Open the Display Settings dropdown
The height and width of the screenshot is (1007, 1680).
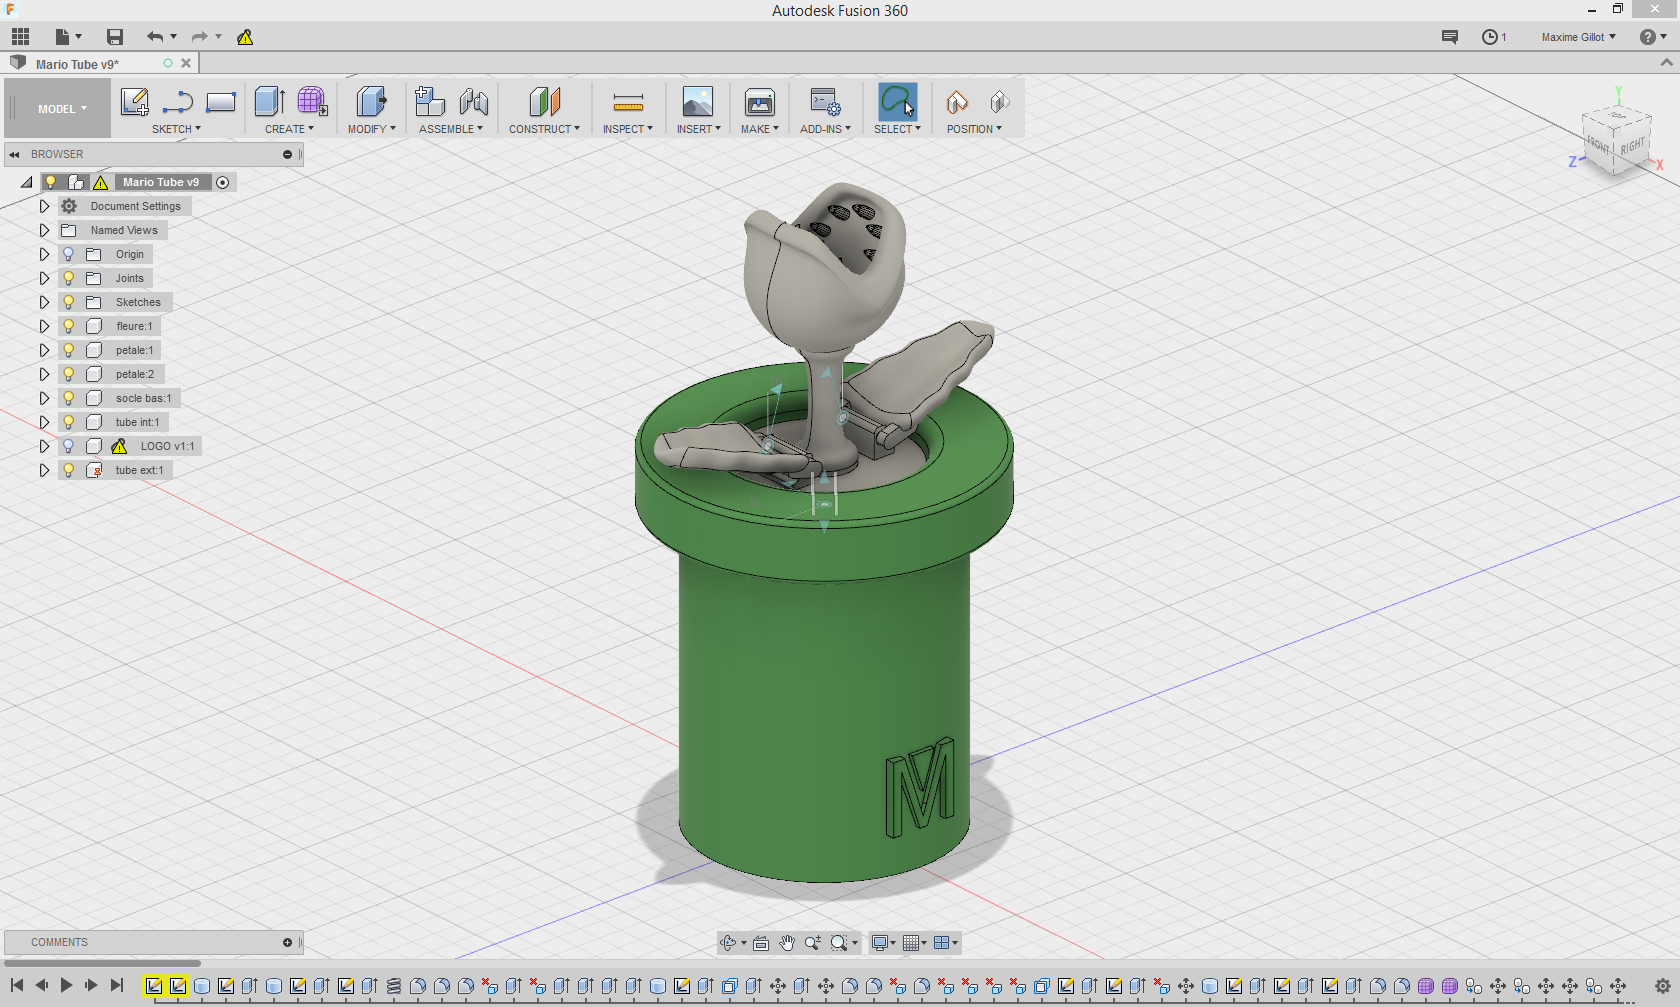click(x=883, y=943)
